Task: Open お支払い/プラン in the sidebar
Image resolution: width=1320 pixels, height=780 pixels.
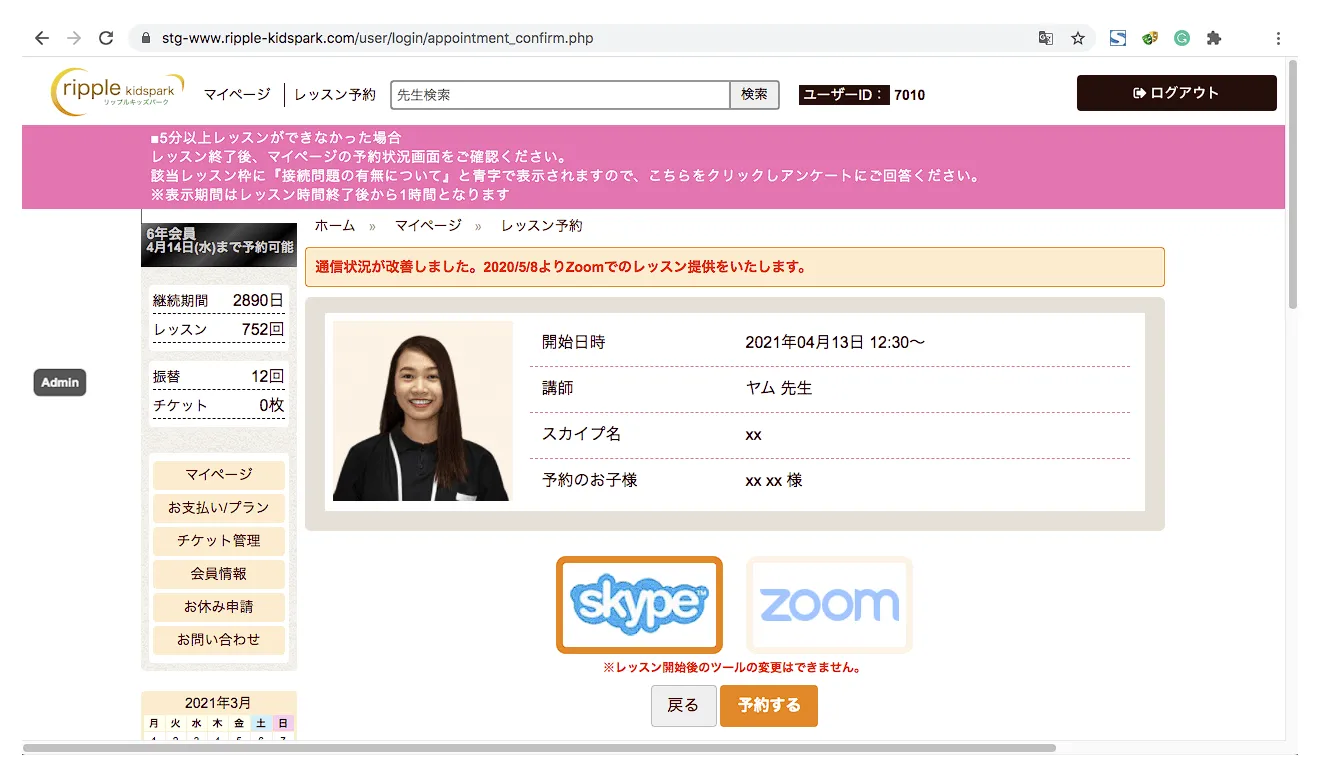Action: pos(218,508)
